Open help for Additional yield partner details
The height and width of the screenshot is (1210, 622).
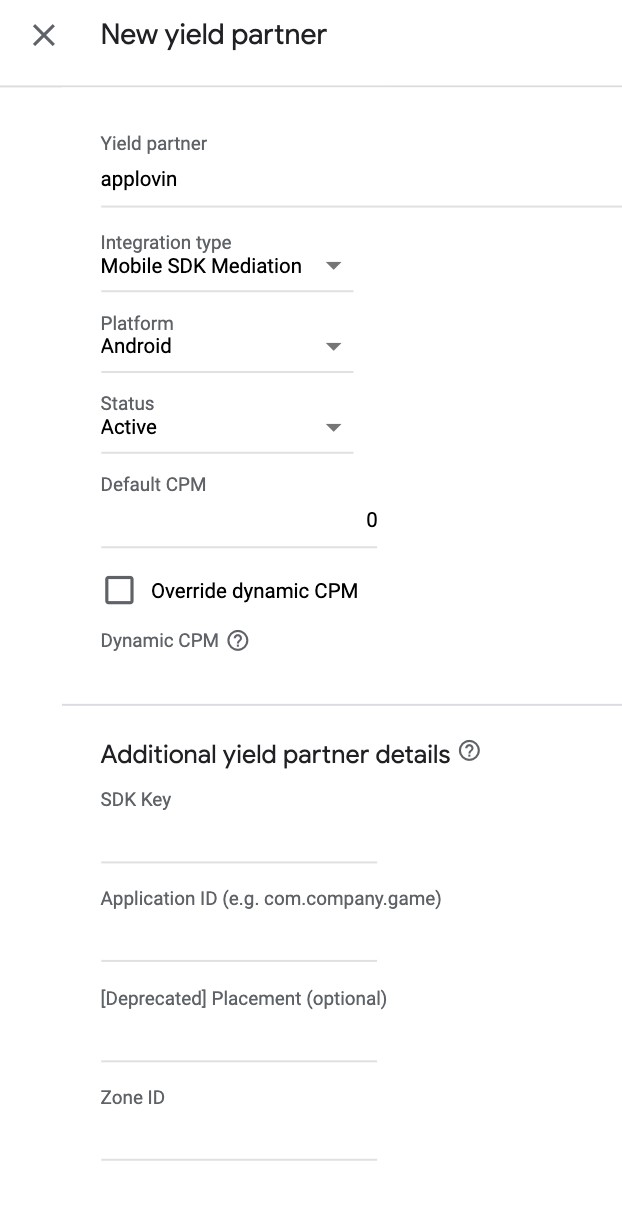pyautogui.click(x=469, y=752)
